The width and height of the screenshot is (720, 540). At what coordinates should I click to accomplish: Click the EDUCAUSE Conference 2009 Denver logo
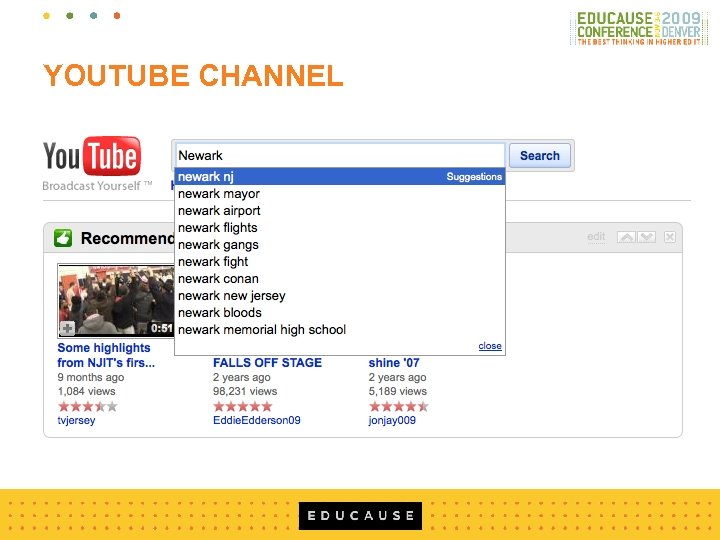[x=639, y=28]
